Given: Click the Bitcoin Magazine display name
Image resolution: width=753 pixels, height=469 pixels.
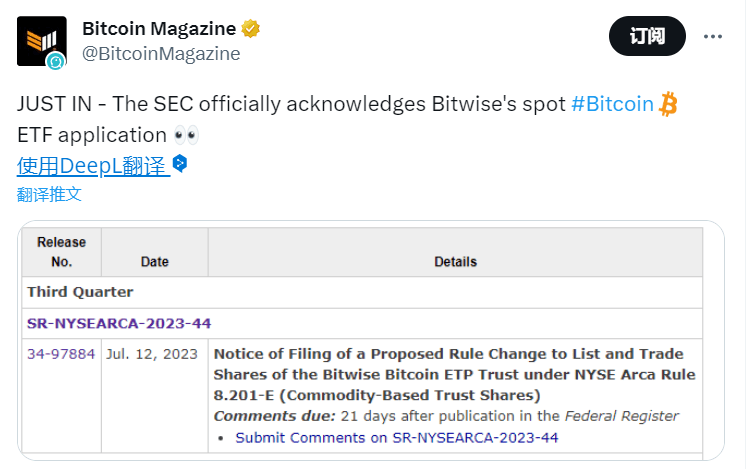Looking at the screenshot, I should tap(159, 28).
